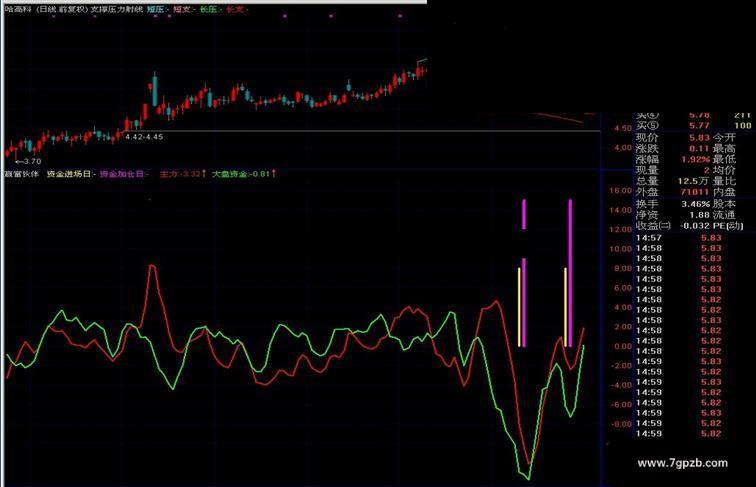The image size is (756, 487).
Task: Click the 换手 3.46% value
Action: point(695,204)
